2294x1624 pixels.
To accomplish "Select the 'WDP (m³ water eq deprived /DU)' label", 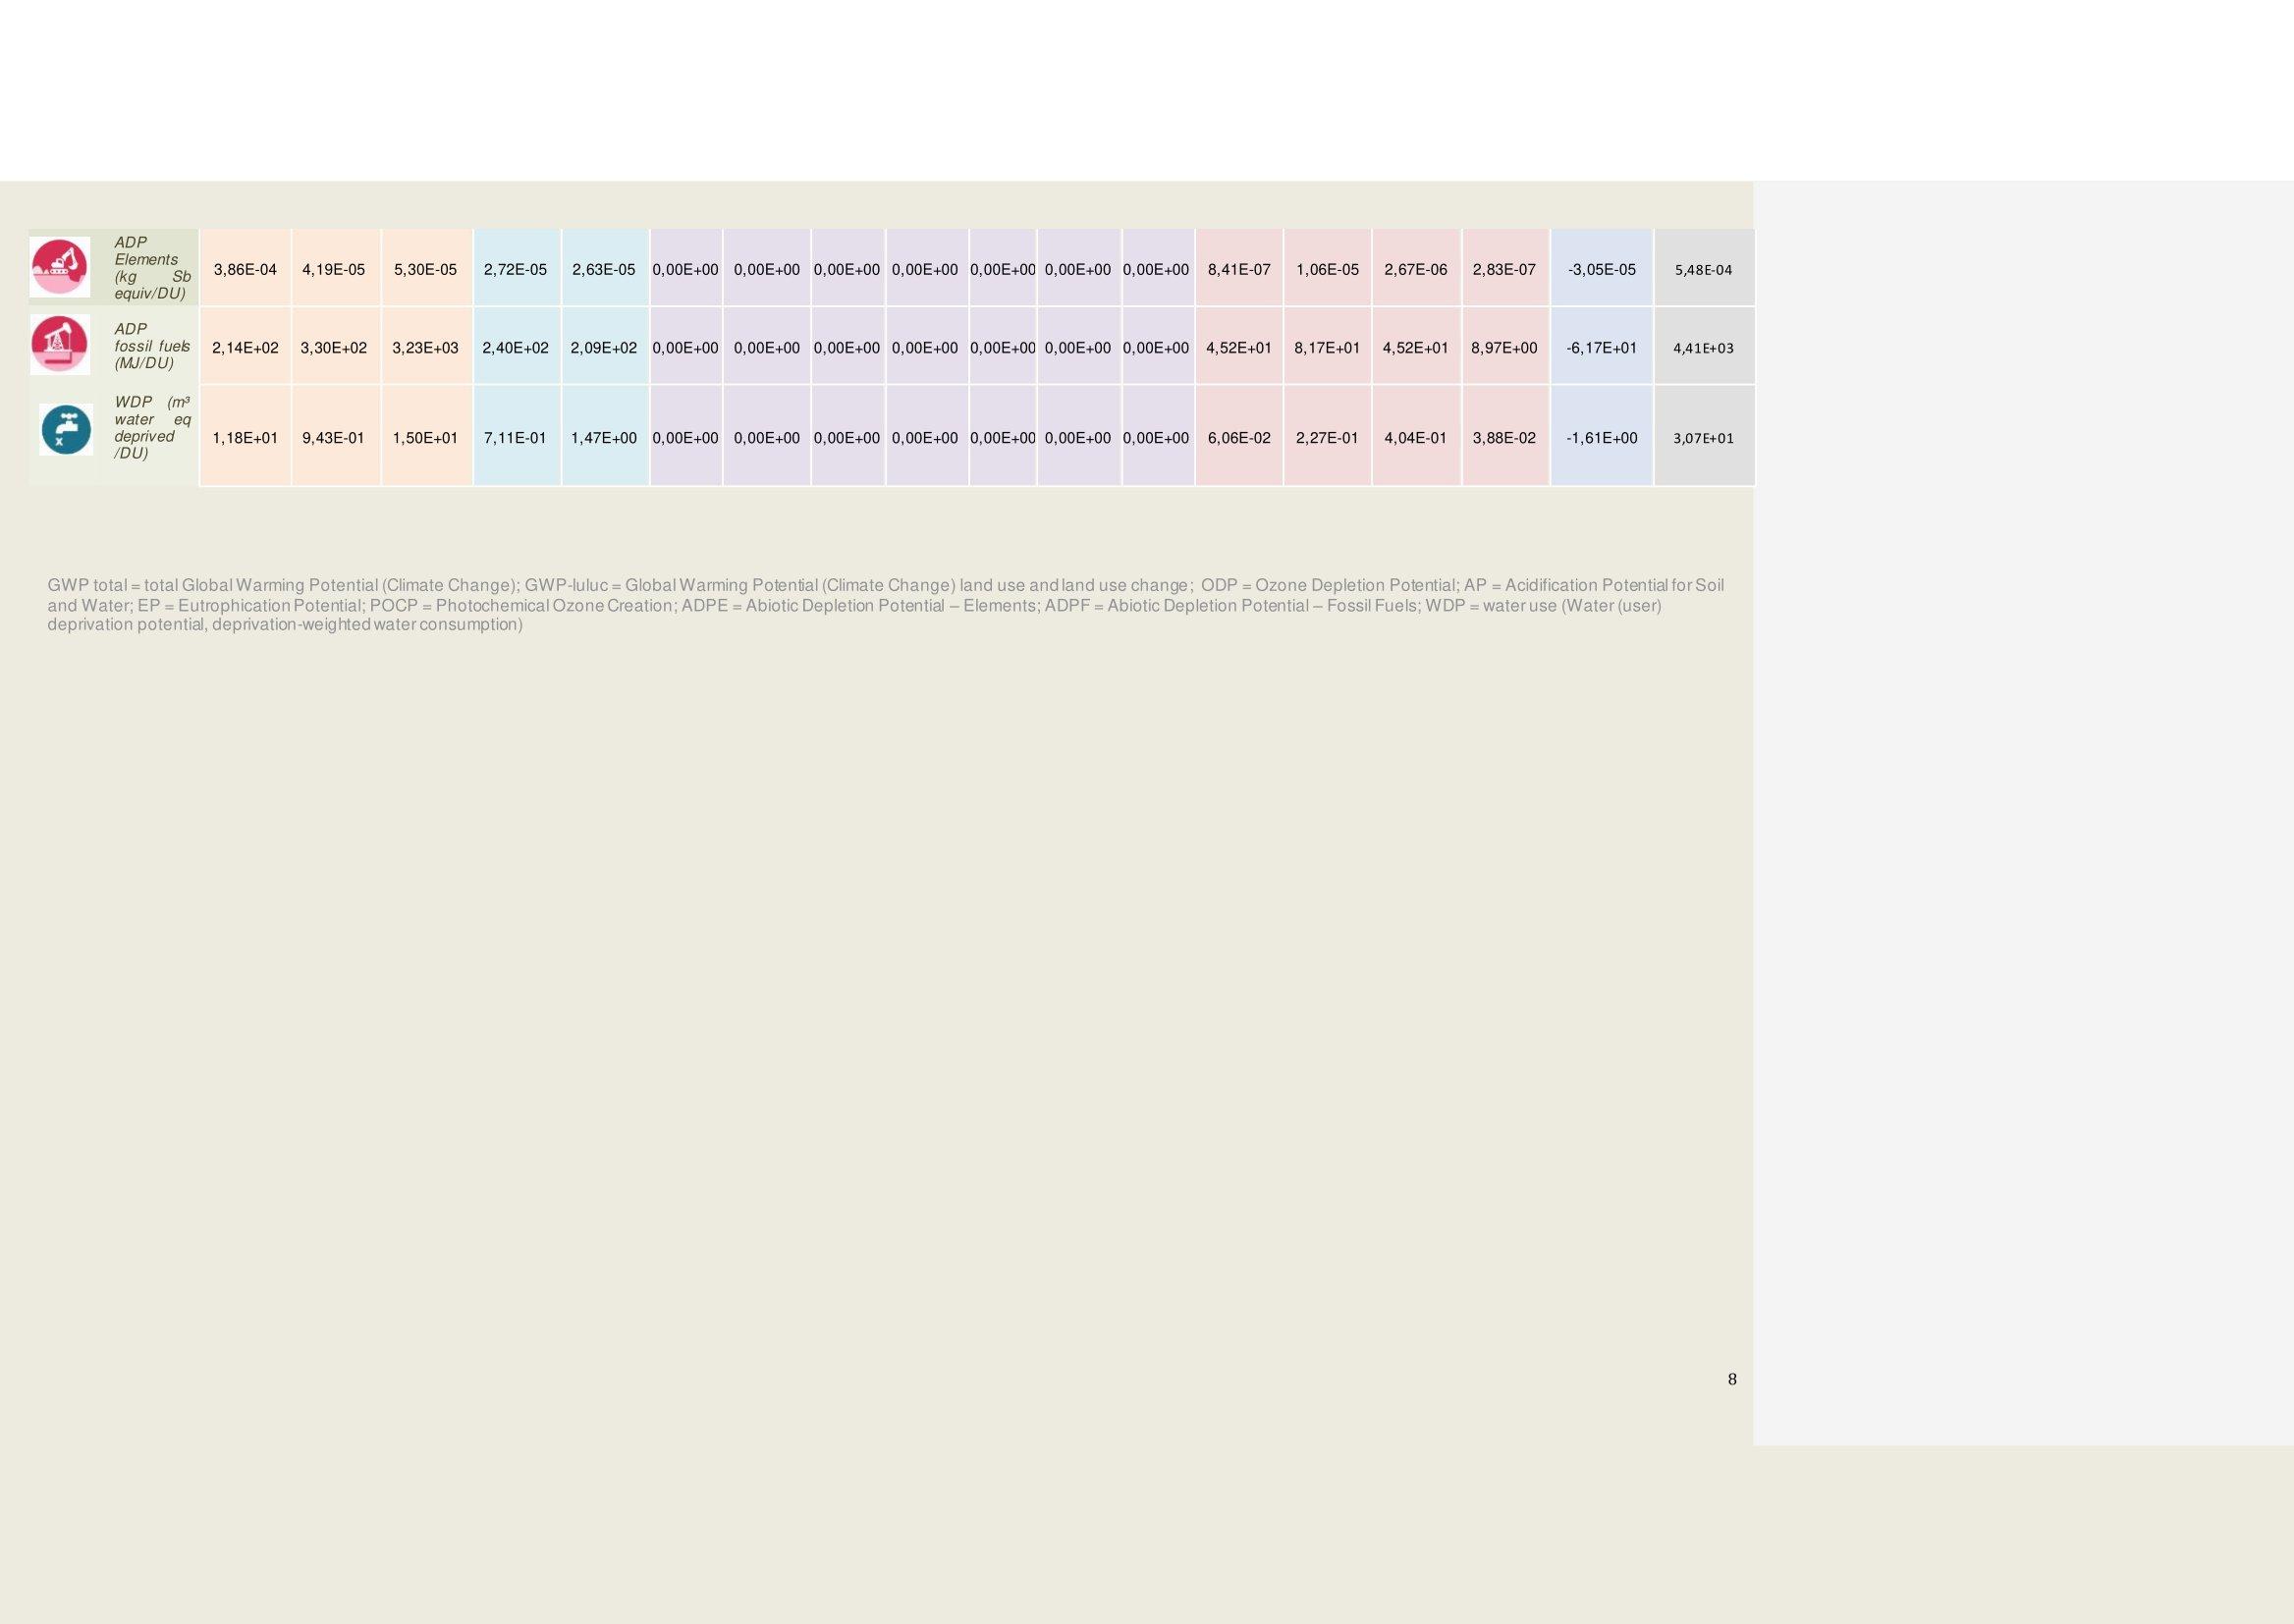I will point(152,428).
